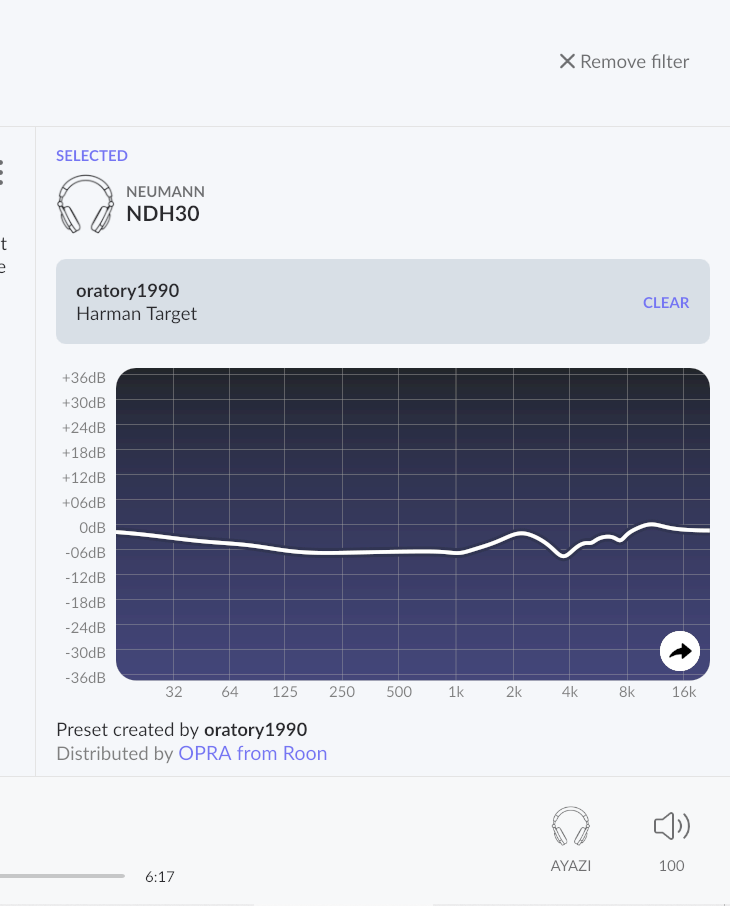Click the AYAZI device label
Viewport: 730px width, 906px height.
[x=571, y=866]
